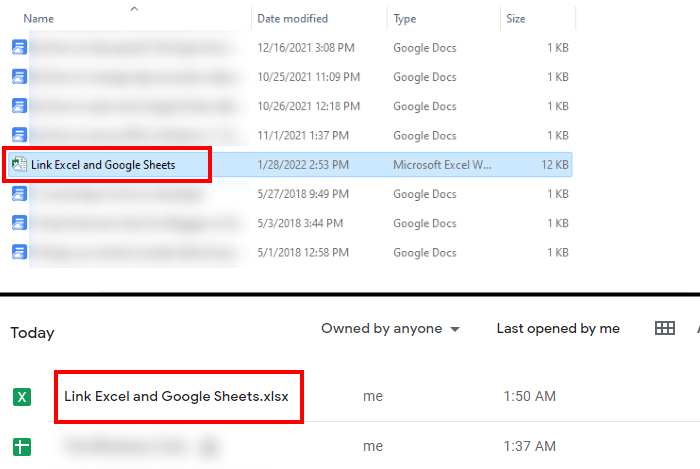Click Google Docs type in 5/1/2018 row
The width and height of the screenshot is (700, 469).
[x=425, y=253]
